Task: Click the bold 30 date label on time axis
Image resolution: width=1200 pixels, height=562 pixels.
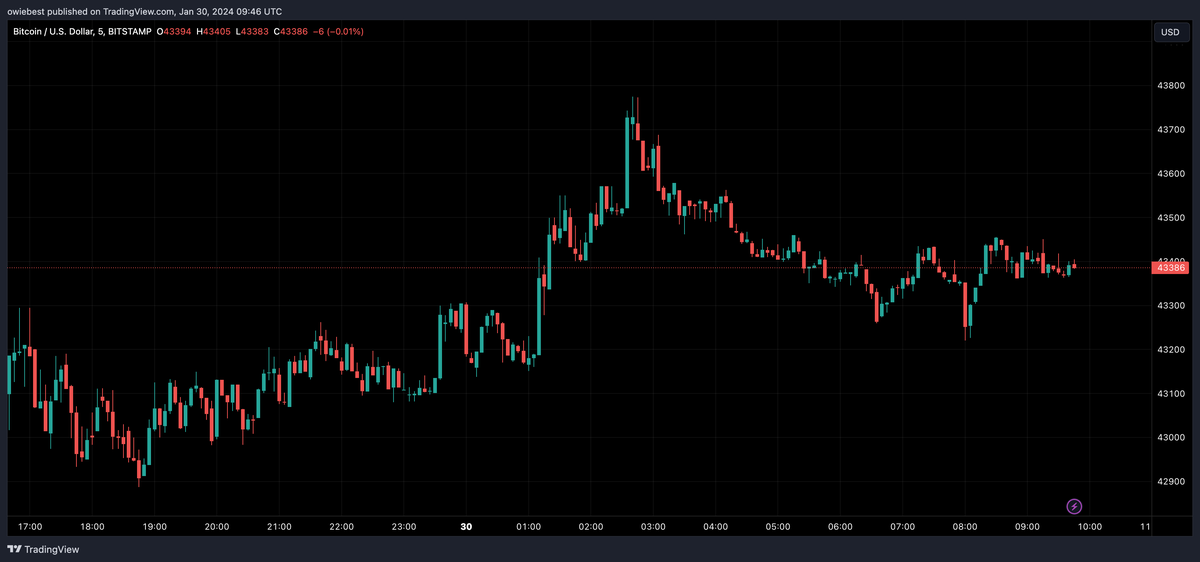Action: 466,526
